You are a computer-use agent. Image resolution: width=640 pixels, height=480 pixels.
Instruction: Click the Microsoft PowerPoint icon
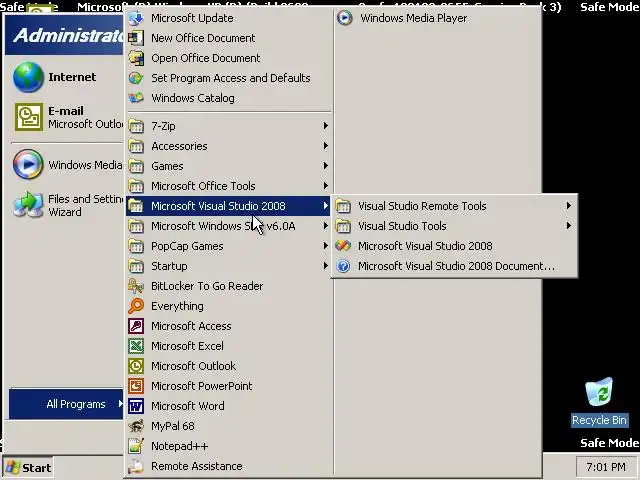coord(136,386)
